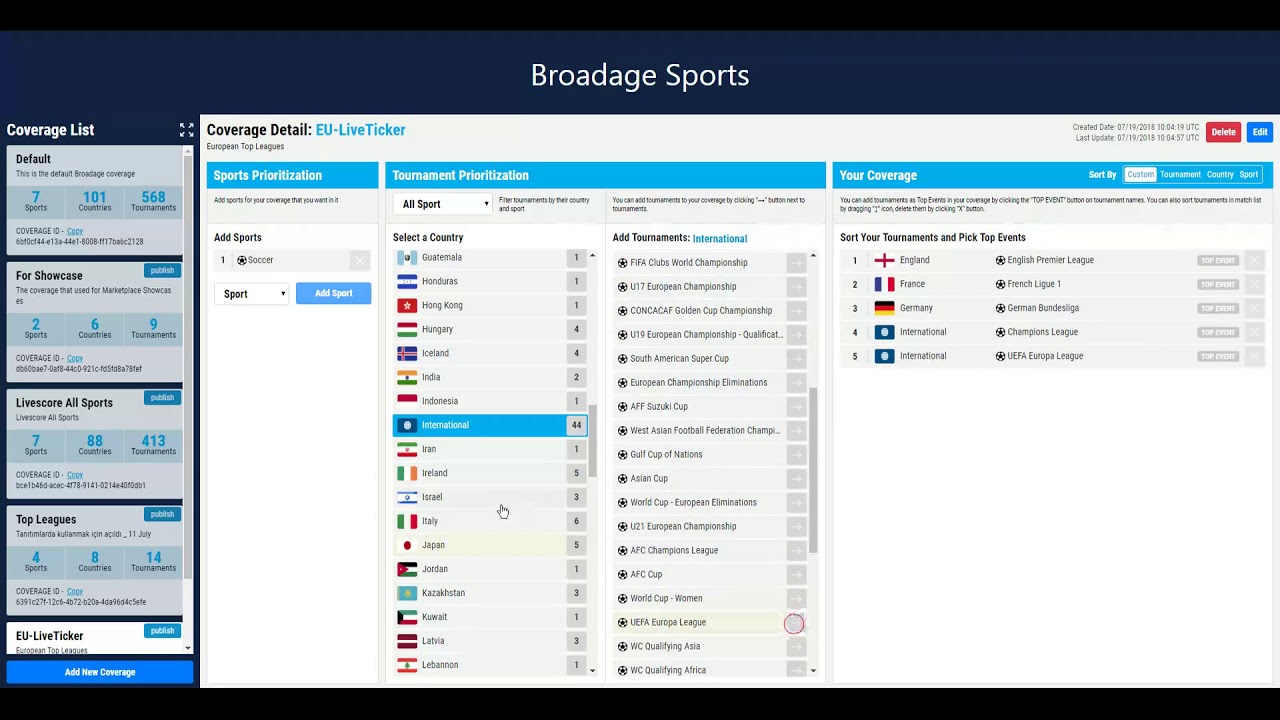The image size is (1280, 720).
Task: Click the Hong Kong flag icon
Action: tap(407, 305)
